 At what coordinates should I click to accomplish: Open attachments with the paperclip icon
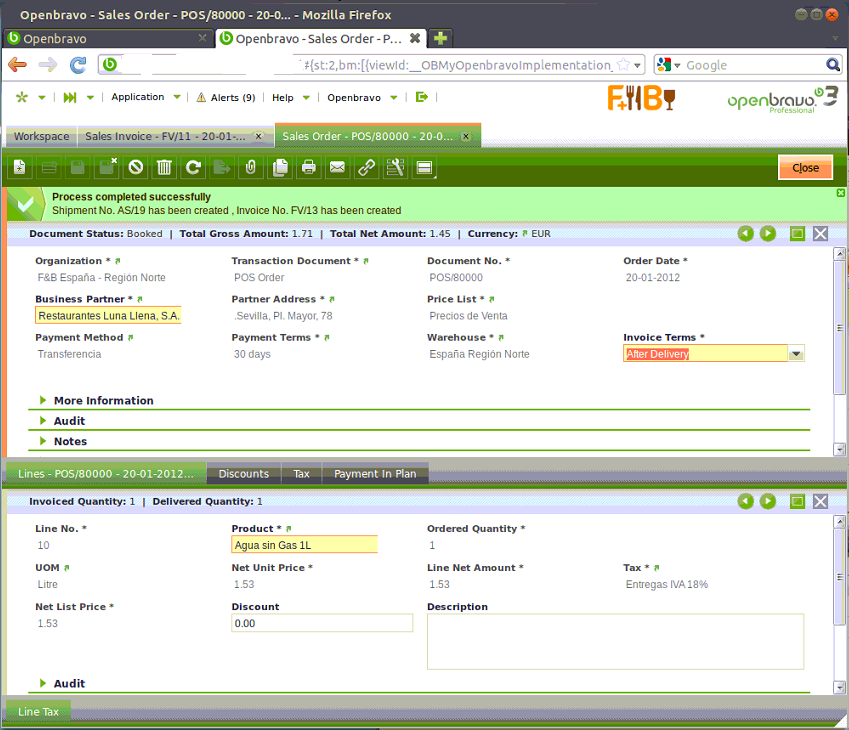[251, 168]
